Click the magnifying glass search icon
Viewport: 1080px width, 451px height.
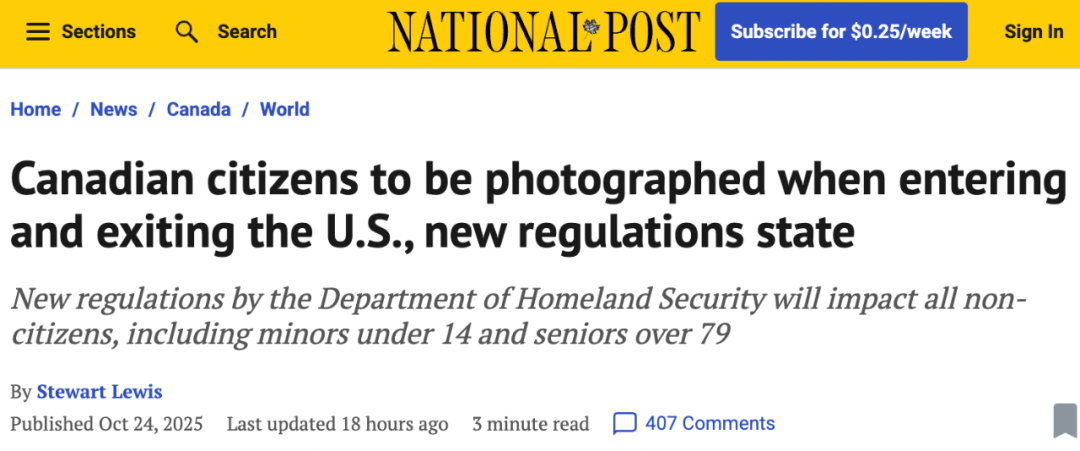(x=187, y=32)
